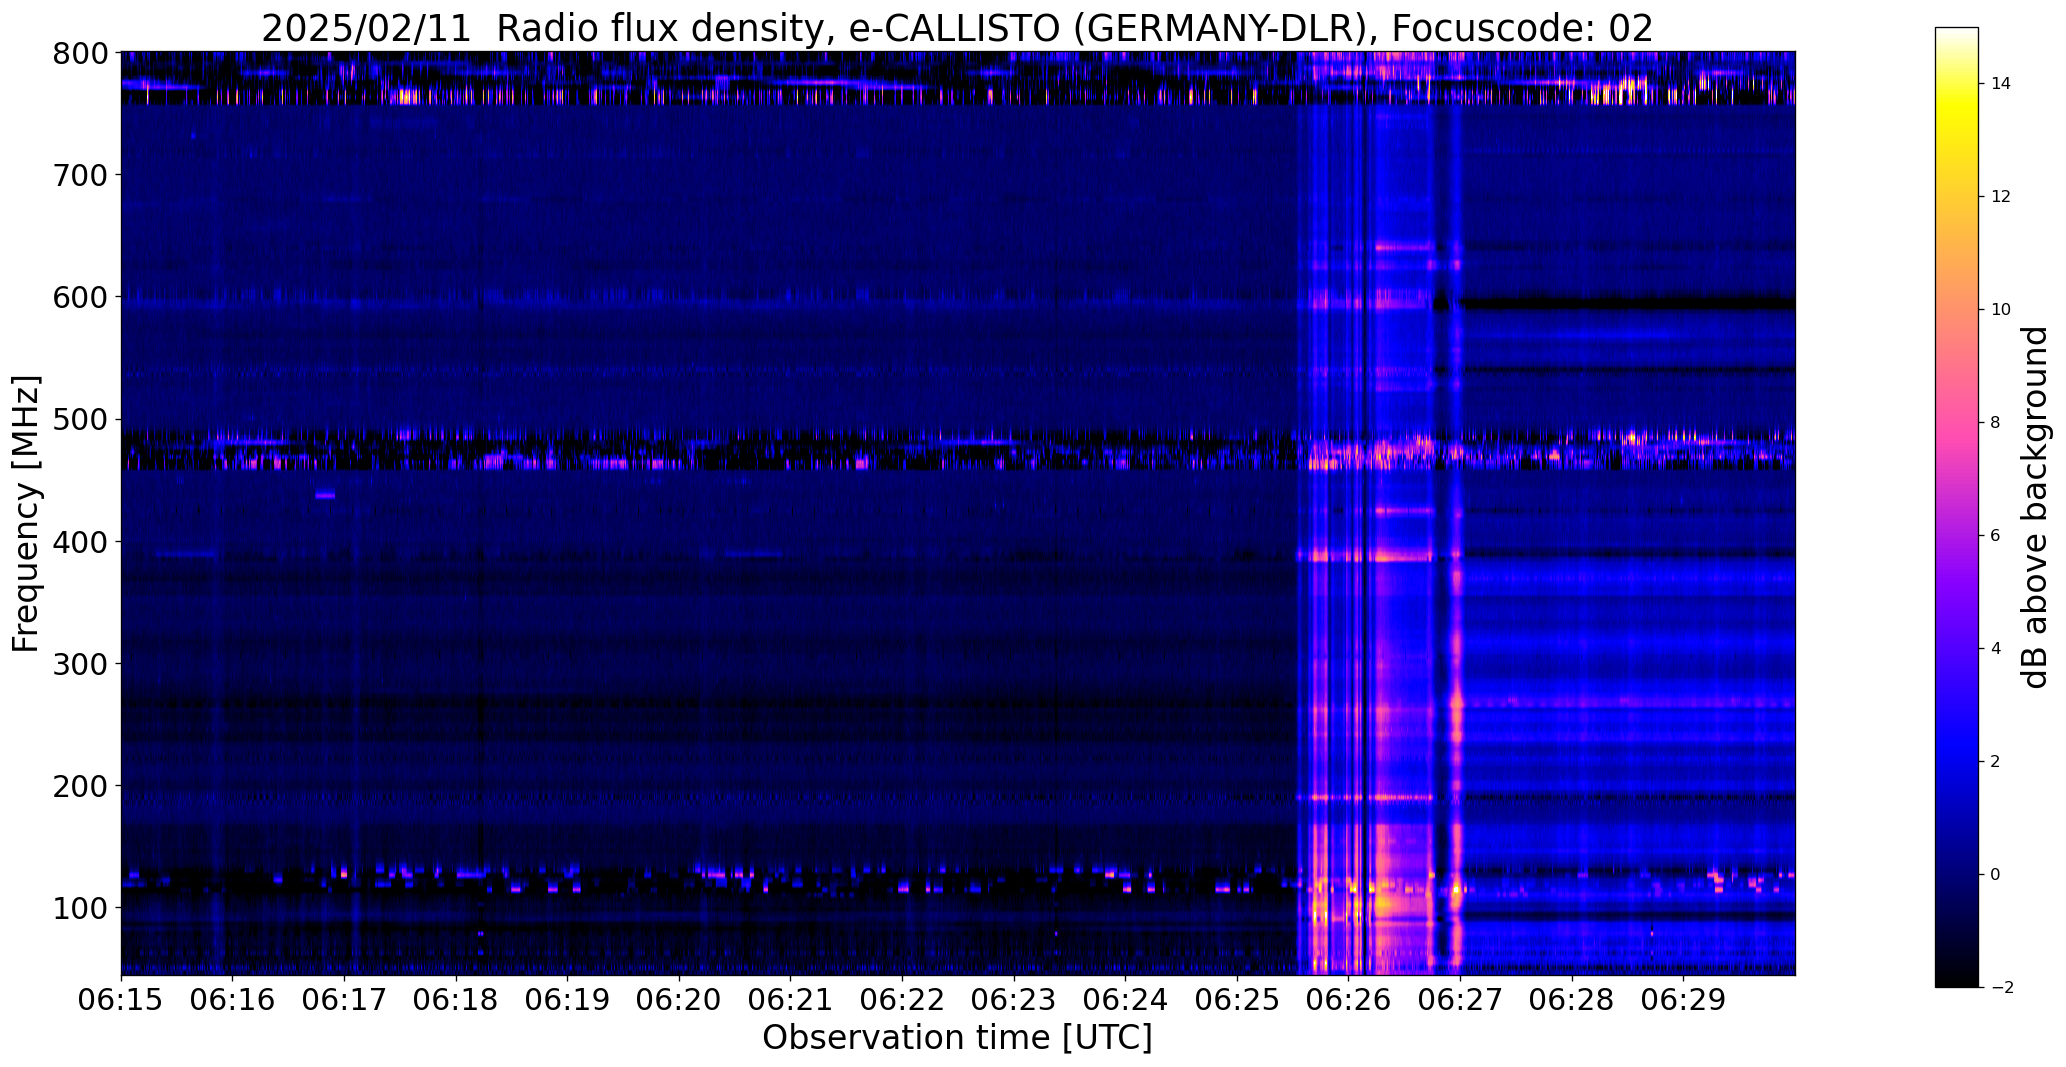
Task: Select the 400 frequency tick label
Action: point(79,541)
